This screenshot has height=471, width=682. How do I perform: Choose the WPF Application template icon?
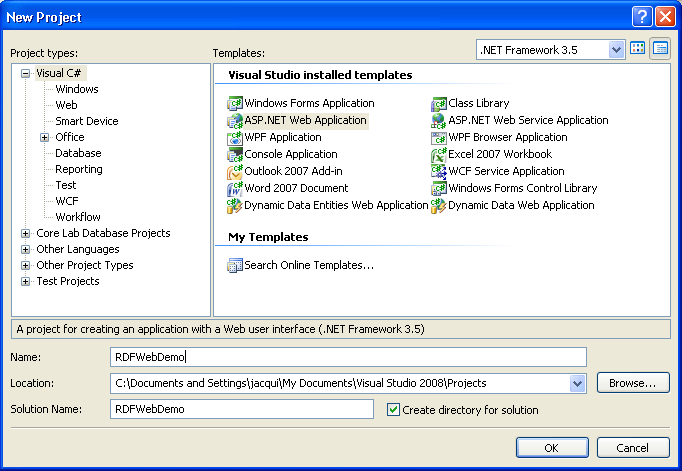point(235,137)
